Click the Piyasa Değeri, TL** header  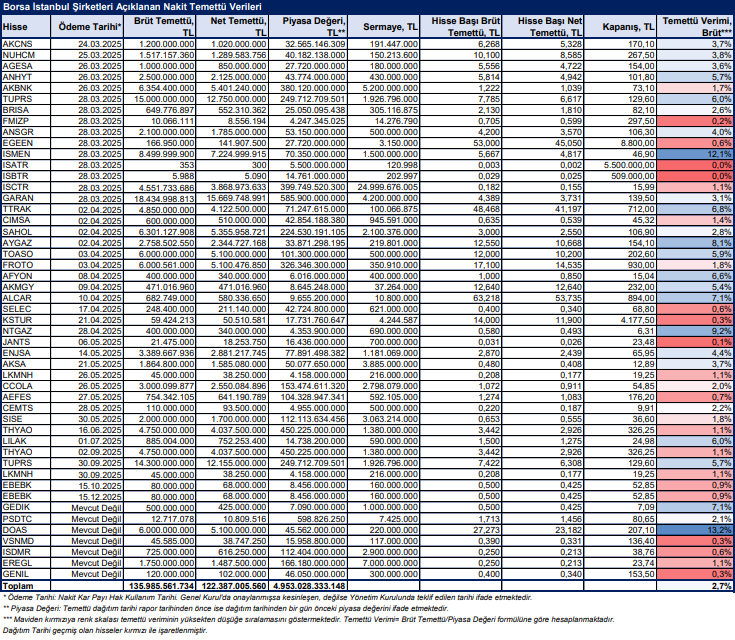(x=308, y=27)
